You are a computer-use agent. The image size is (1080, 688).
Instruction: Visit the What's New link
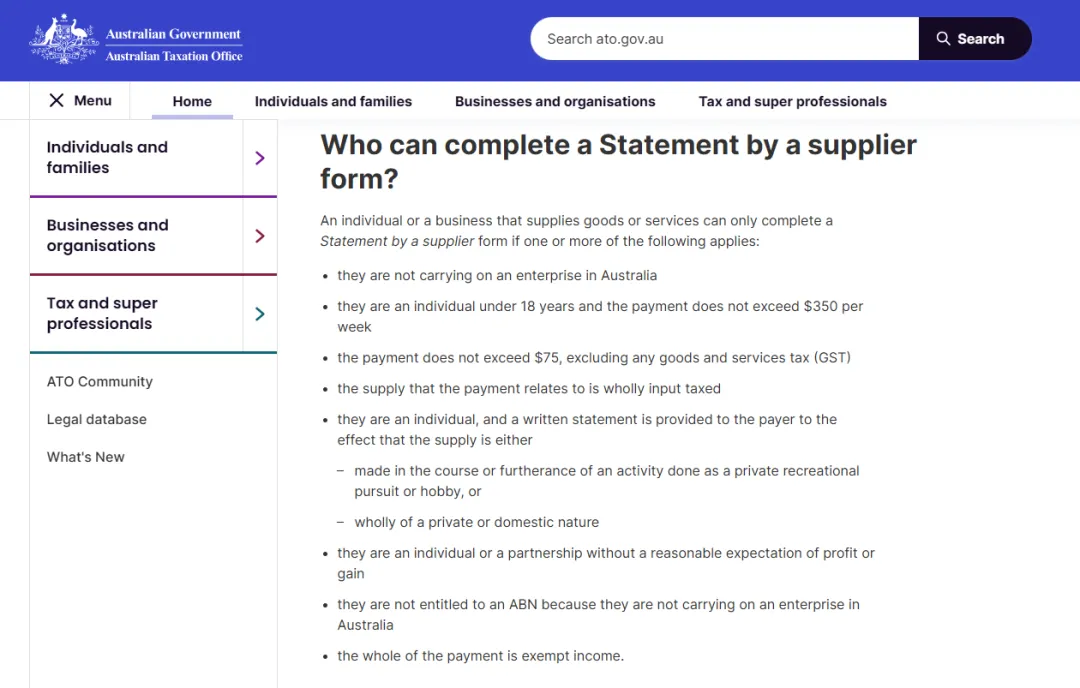click(86, 457)
